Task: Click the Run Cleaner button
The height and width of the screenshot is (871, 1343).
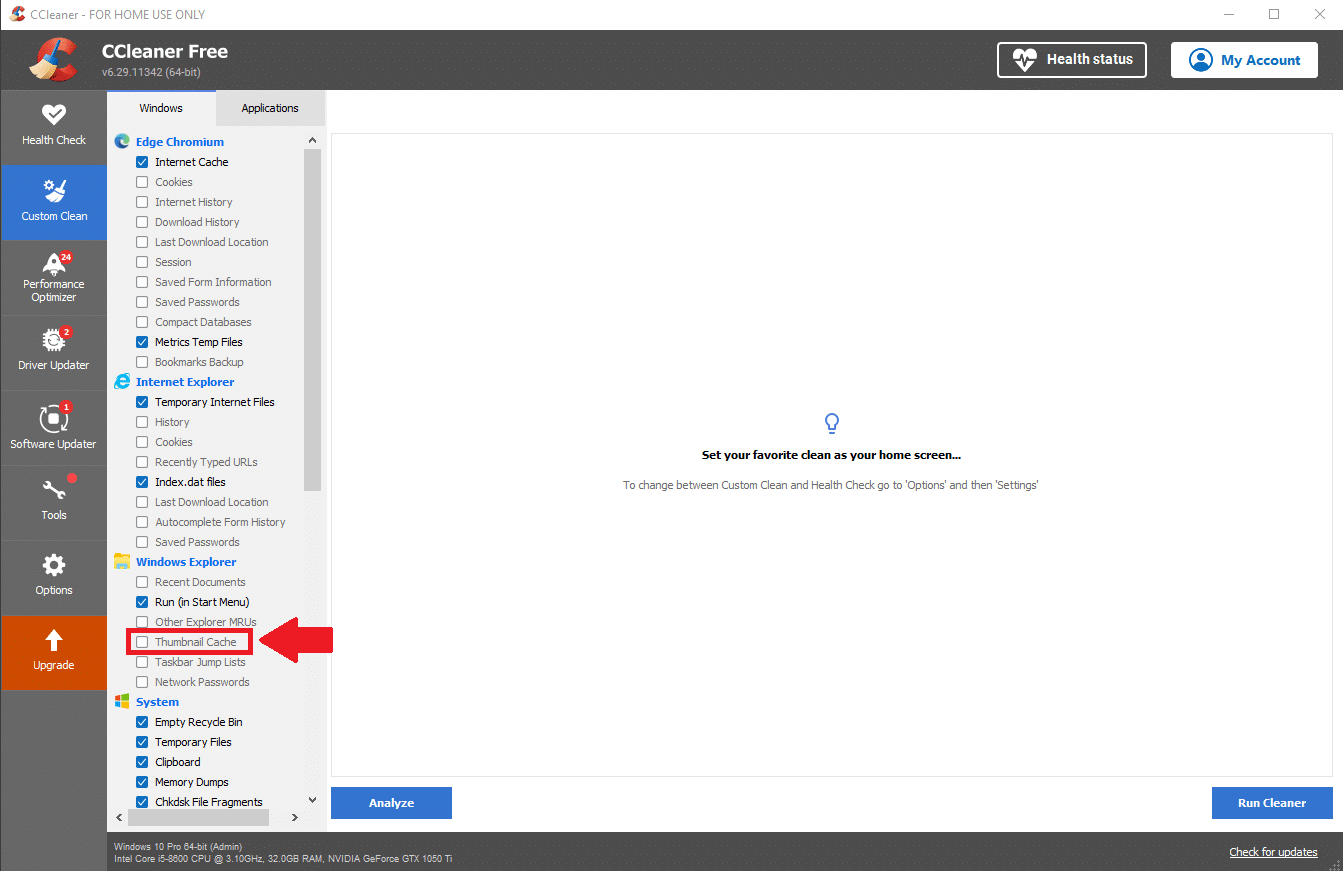Action: click(1272, 803)
